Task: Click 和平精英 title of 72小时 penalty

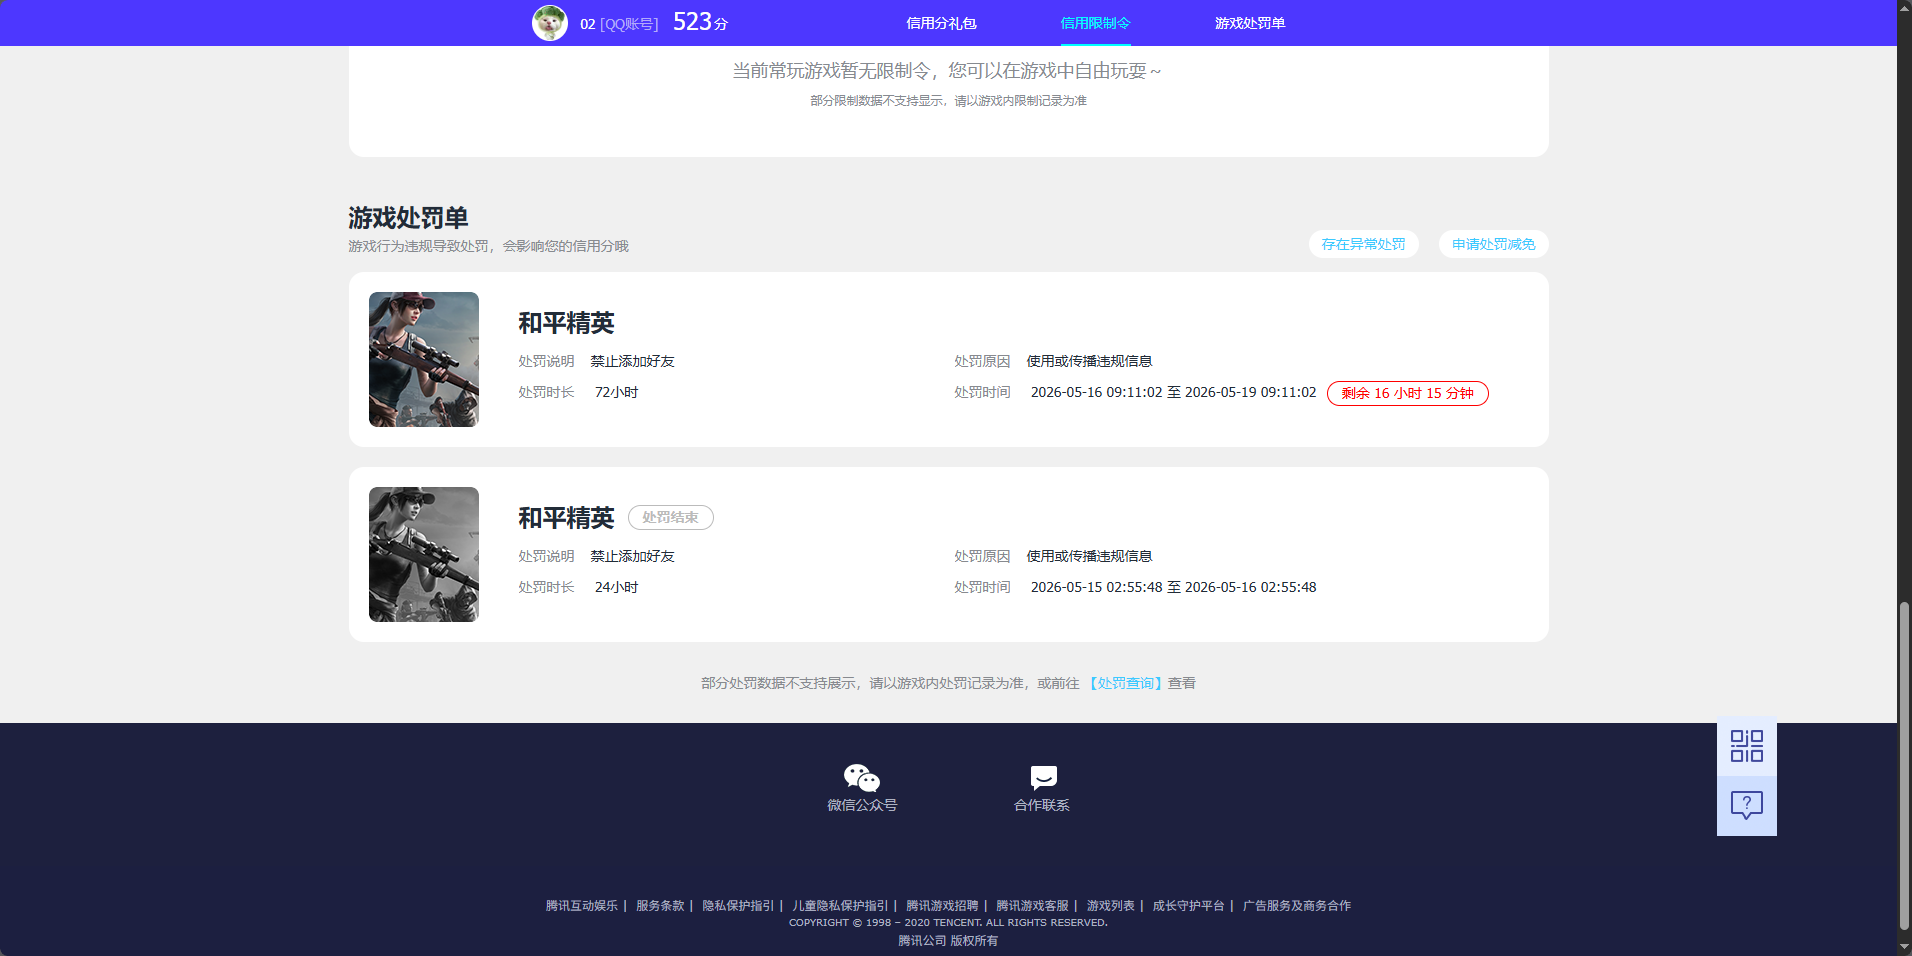Action: pyautogui.click(x=566, y=323)
